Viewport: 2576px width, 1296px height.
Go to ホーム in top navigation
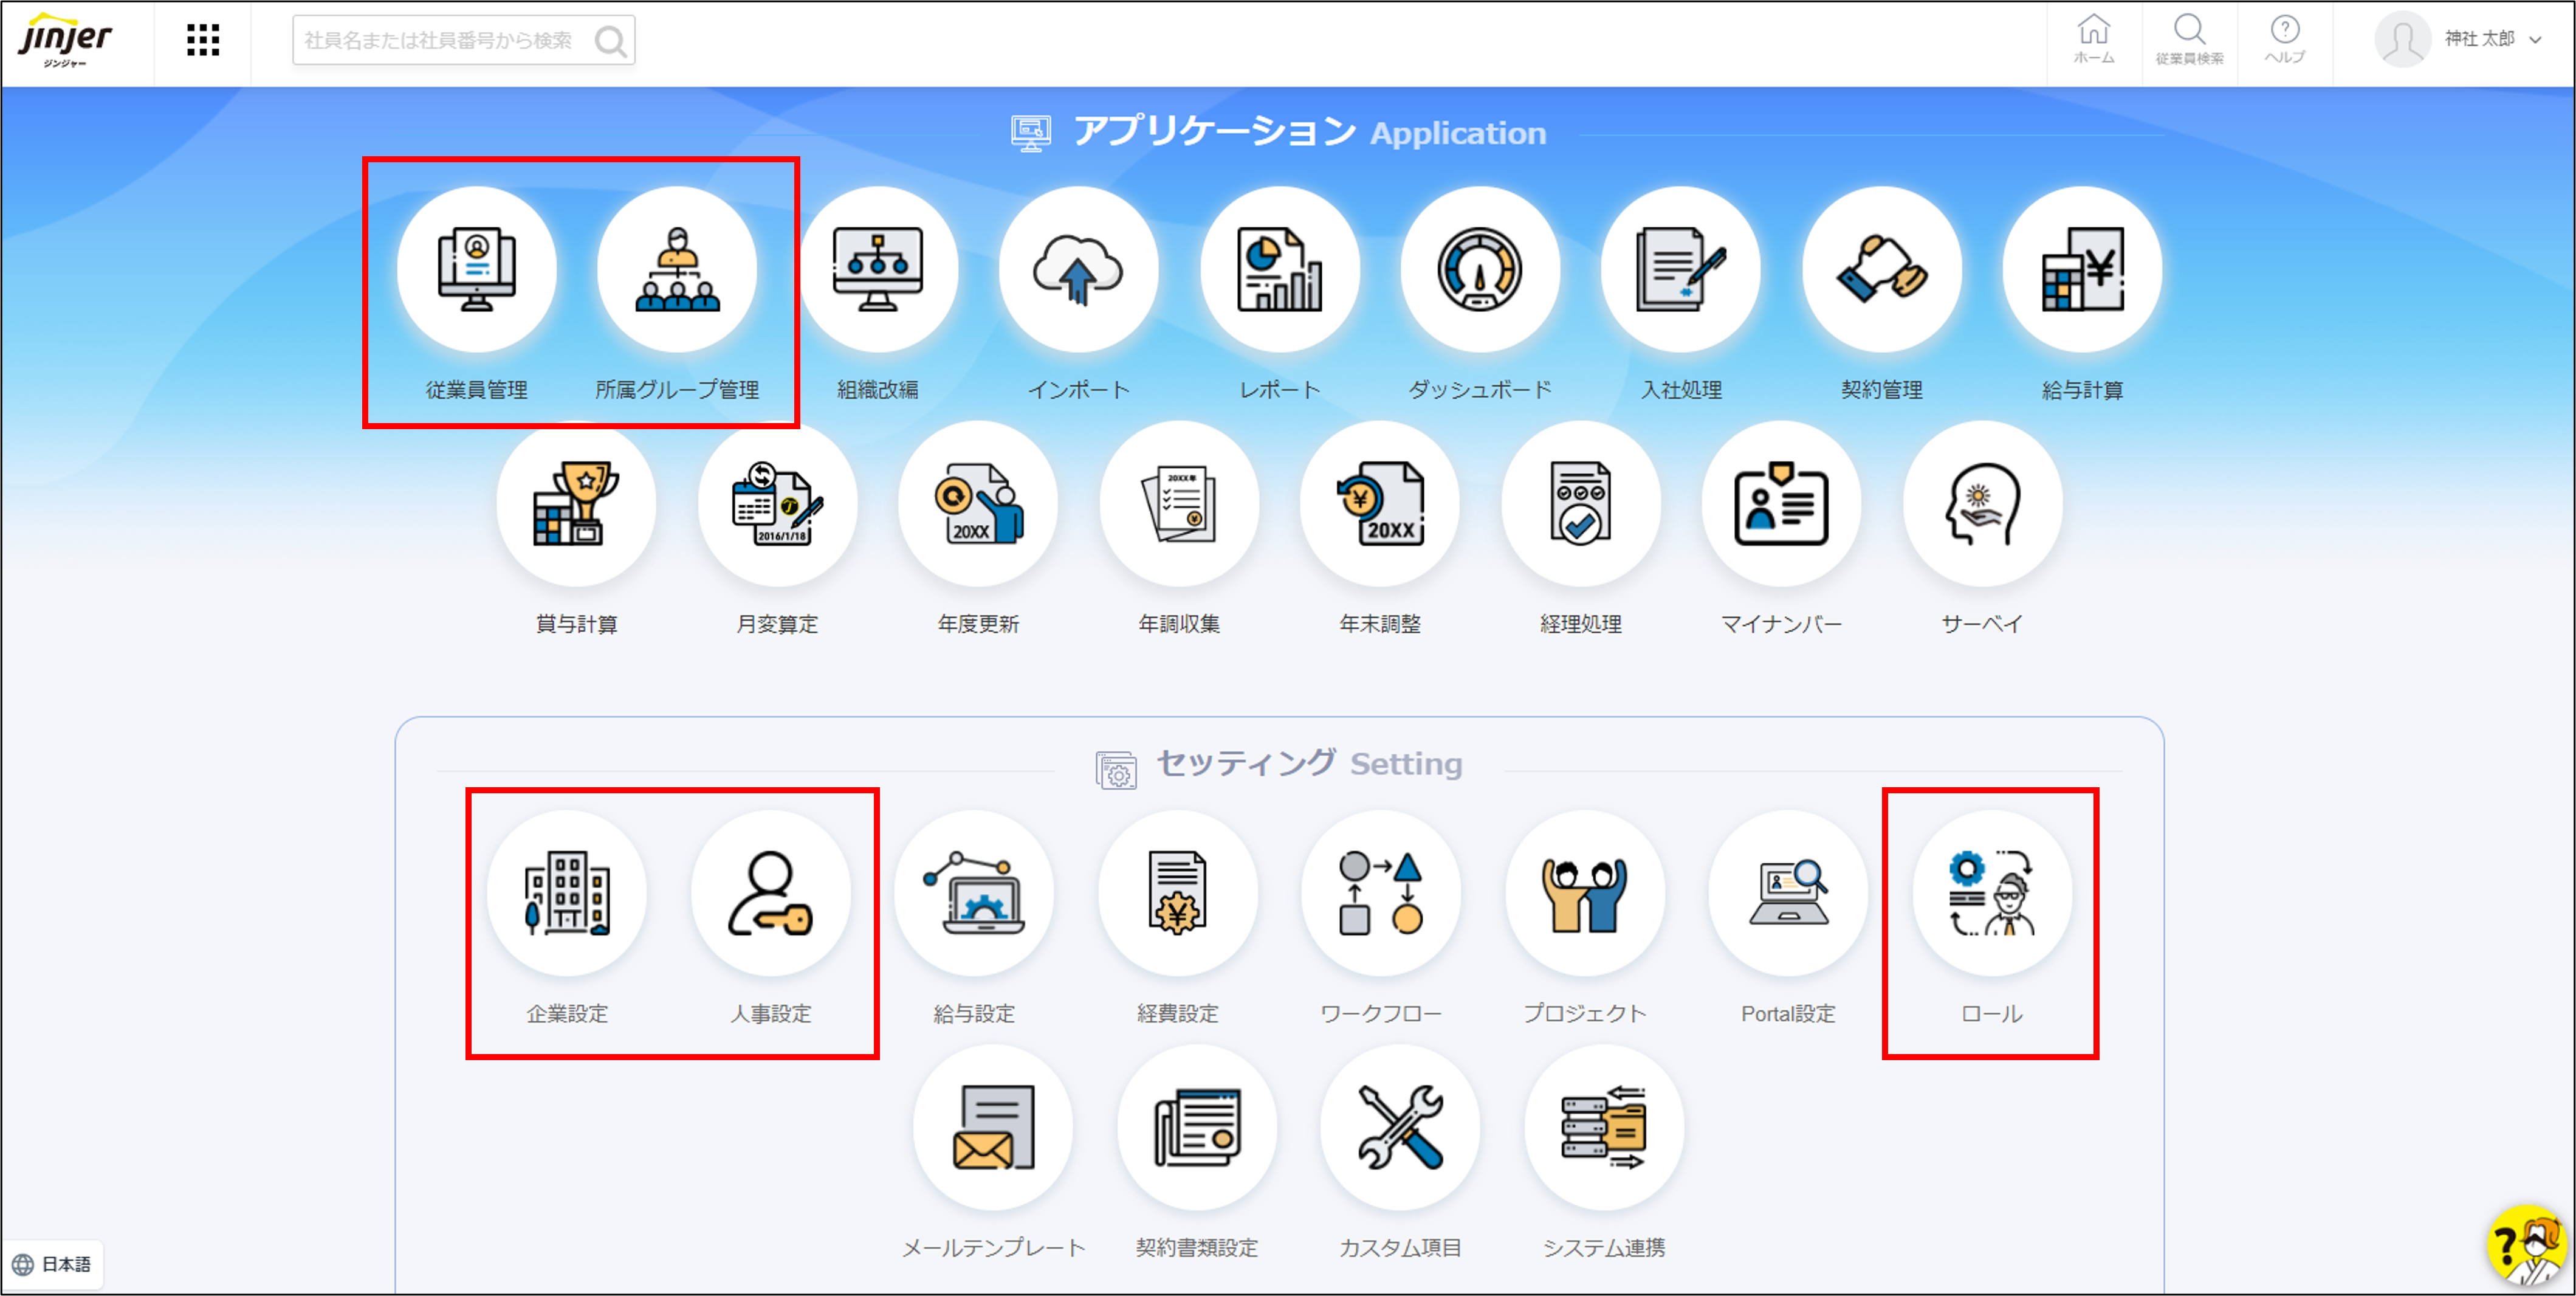tap(2093, 40)
